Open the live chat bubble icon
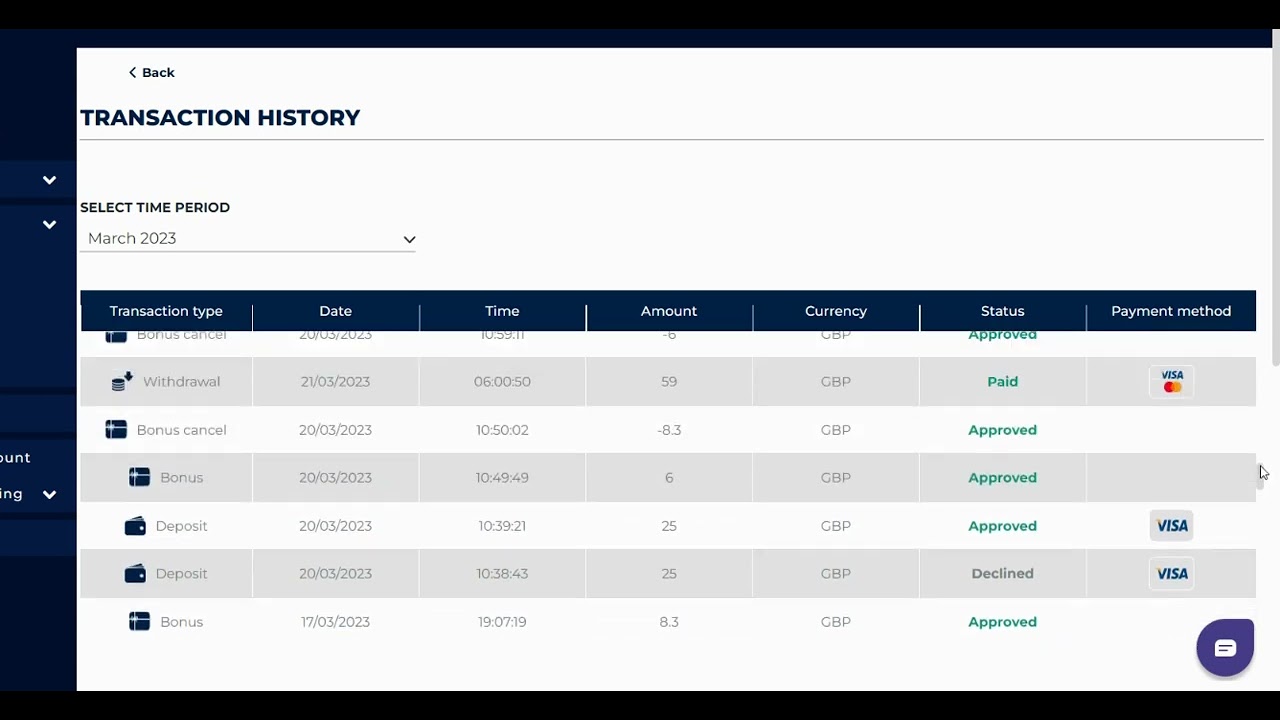 [x=1225, y=648]
